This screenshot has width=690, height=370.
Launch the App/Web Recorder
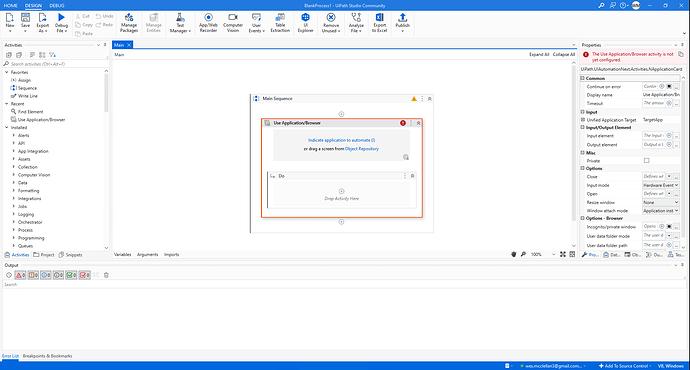point(208,22)
